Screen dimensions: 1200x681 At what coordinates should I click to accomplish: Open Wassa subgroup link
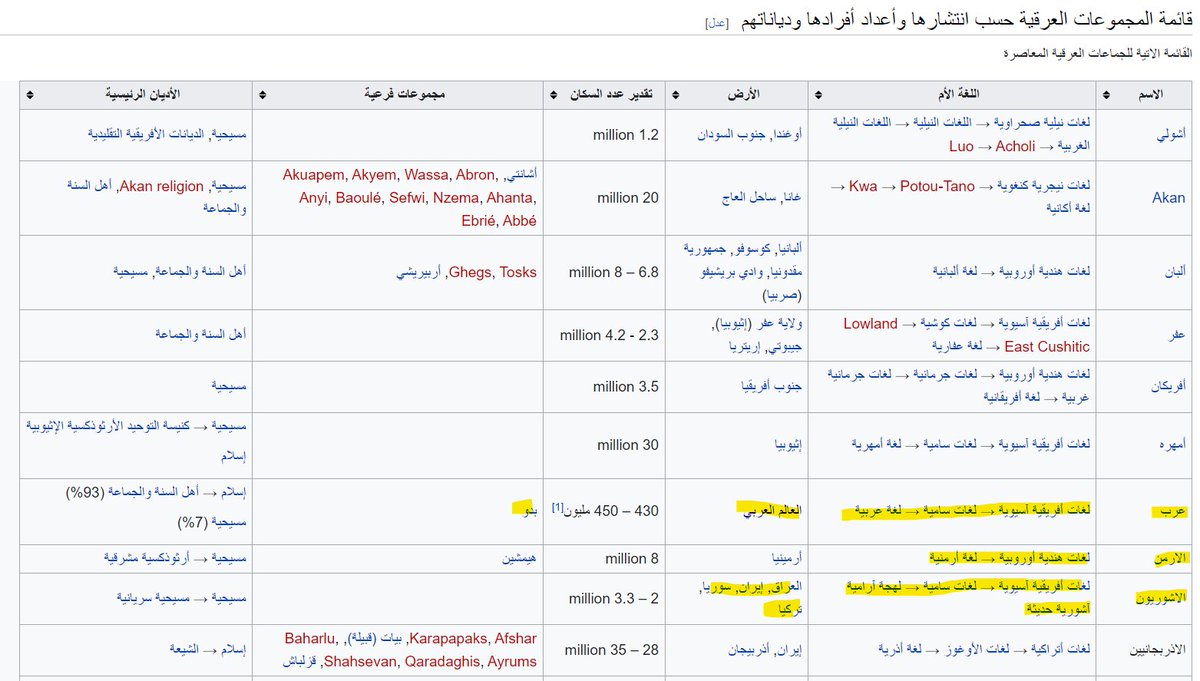pos(427,175)
